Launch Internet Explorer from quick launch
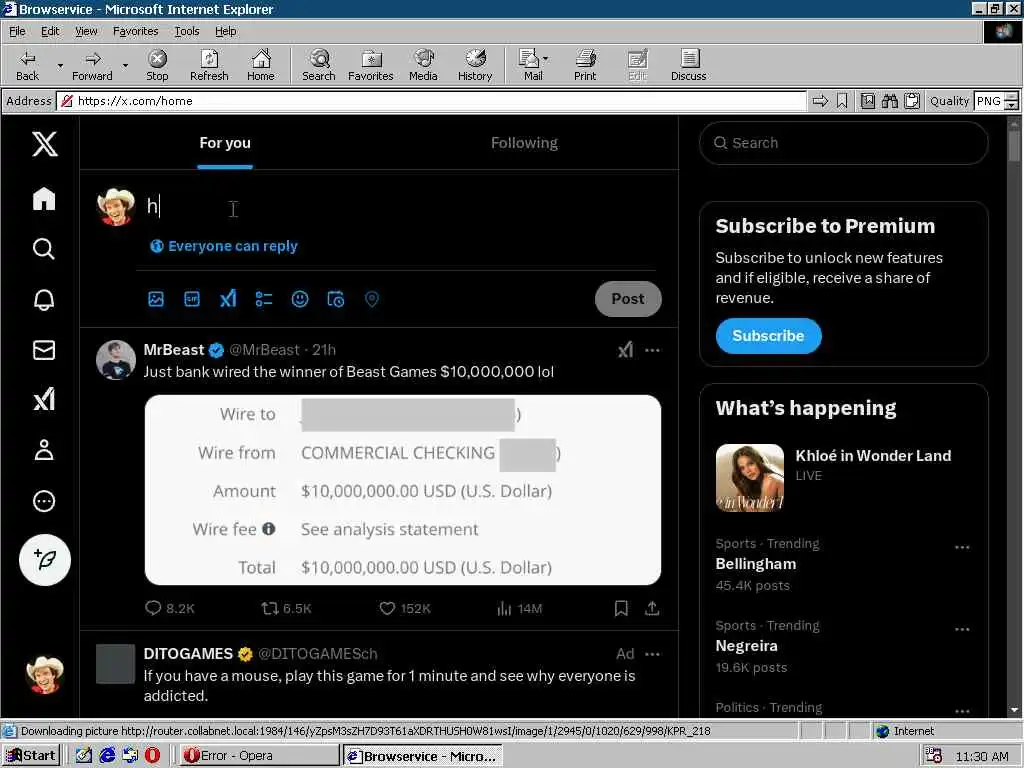 pos(107,756)
